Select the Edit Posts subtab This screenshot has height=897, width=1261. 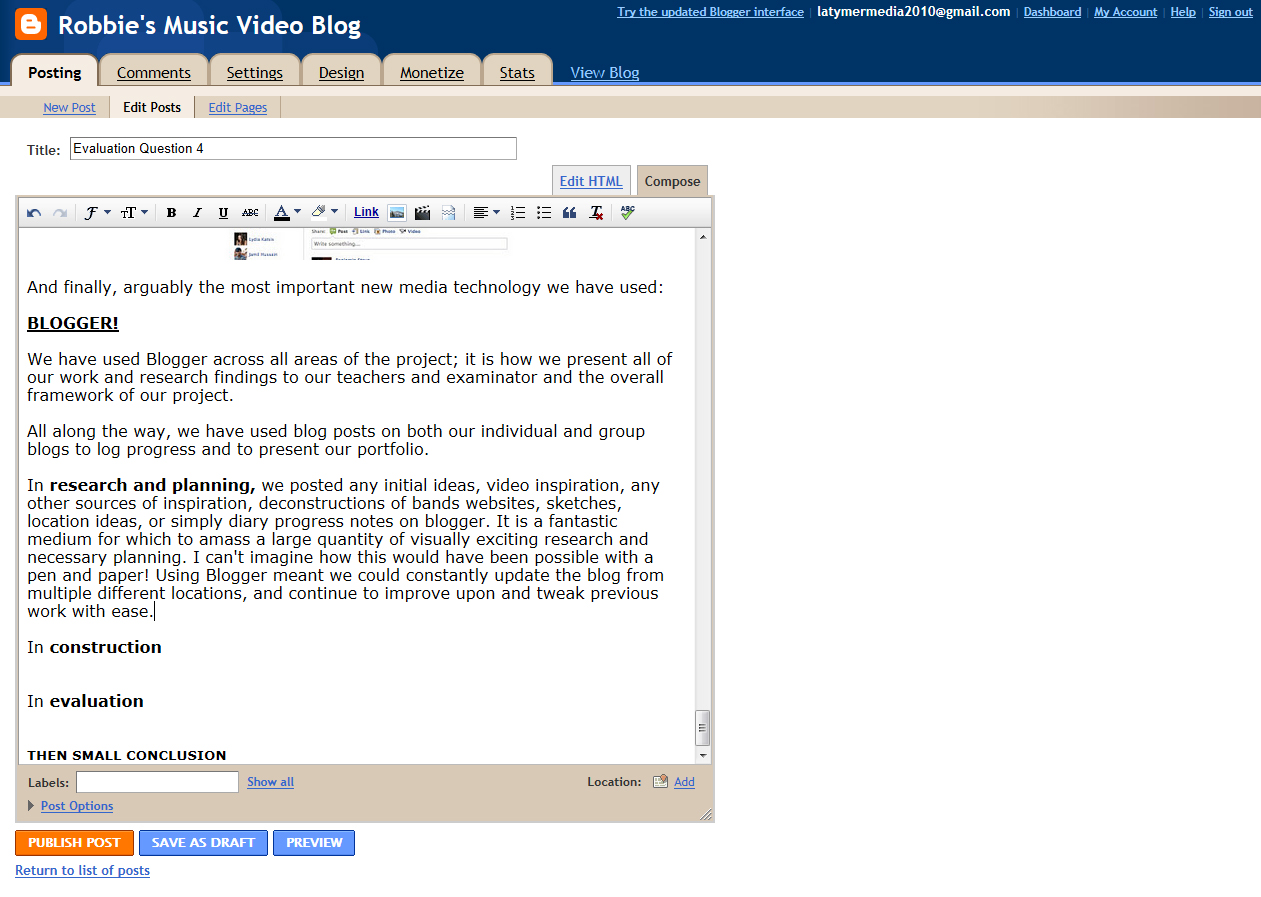pos(152,107)
